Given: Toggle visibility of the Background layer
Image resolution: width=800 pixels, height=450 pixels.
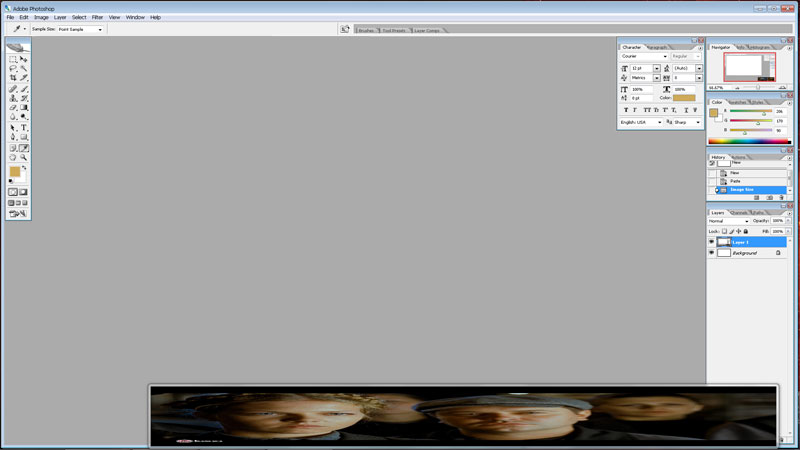Looking at the screenshot, I should (712, 253).
